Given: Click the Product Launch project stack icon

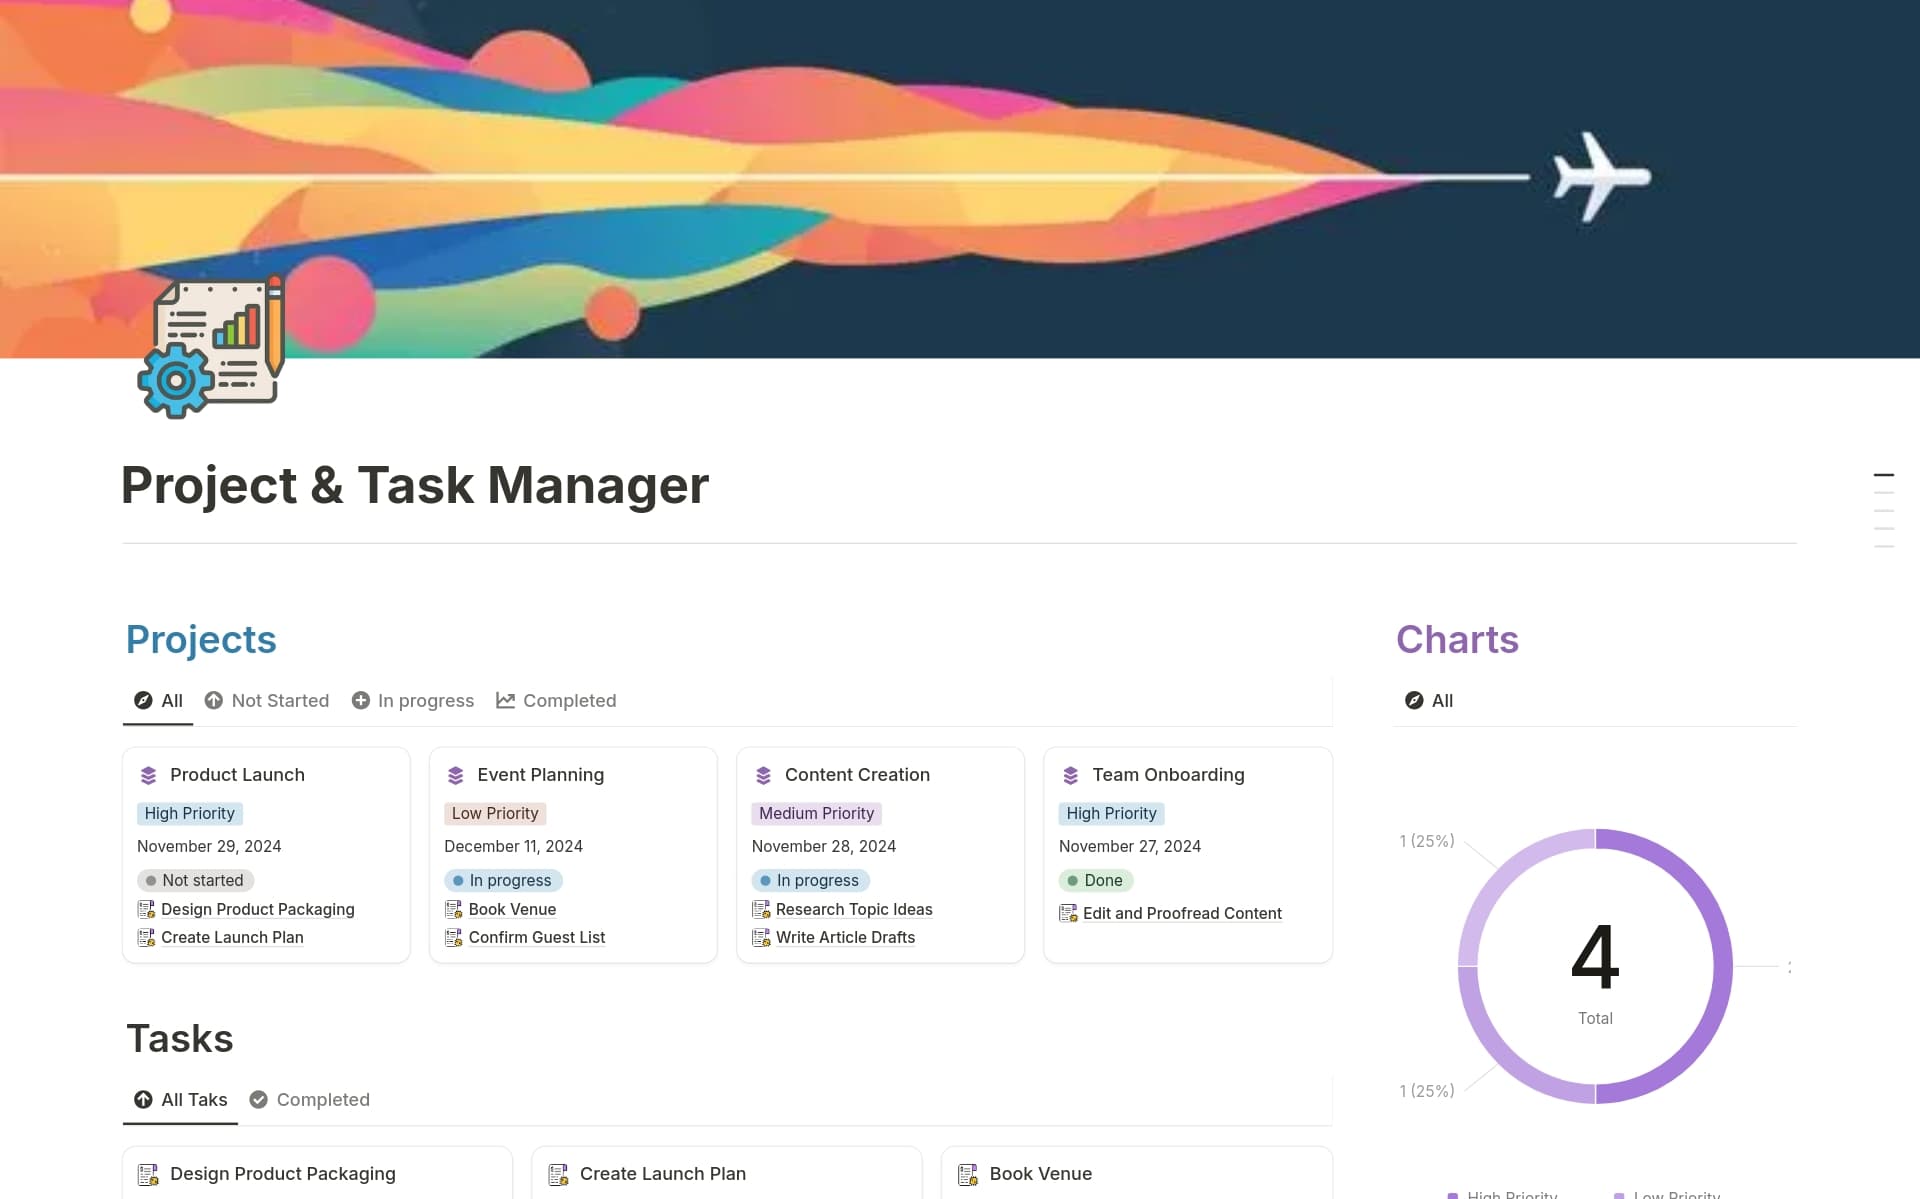Looking at the screenshot, I should pyautogui.click(x=149, y=775).
